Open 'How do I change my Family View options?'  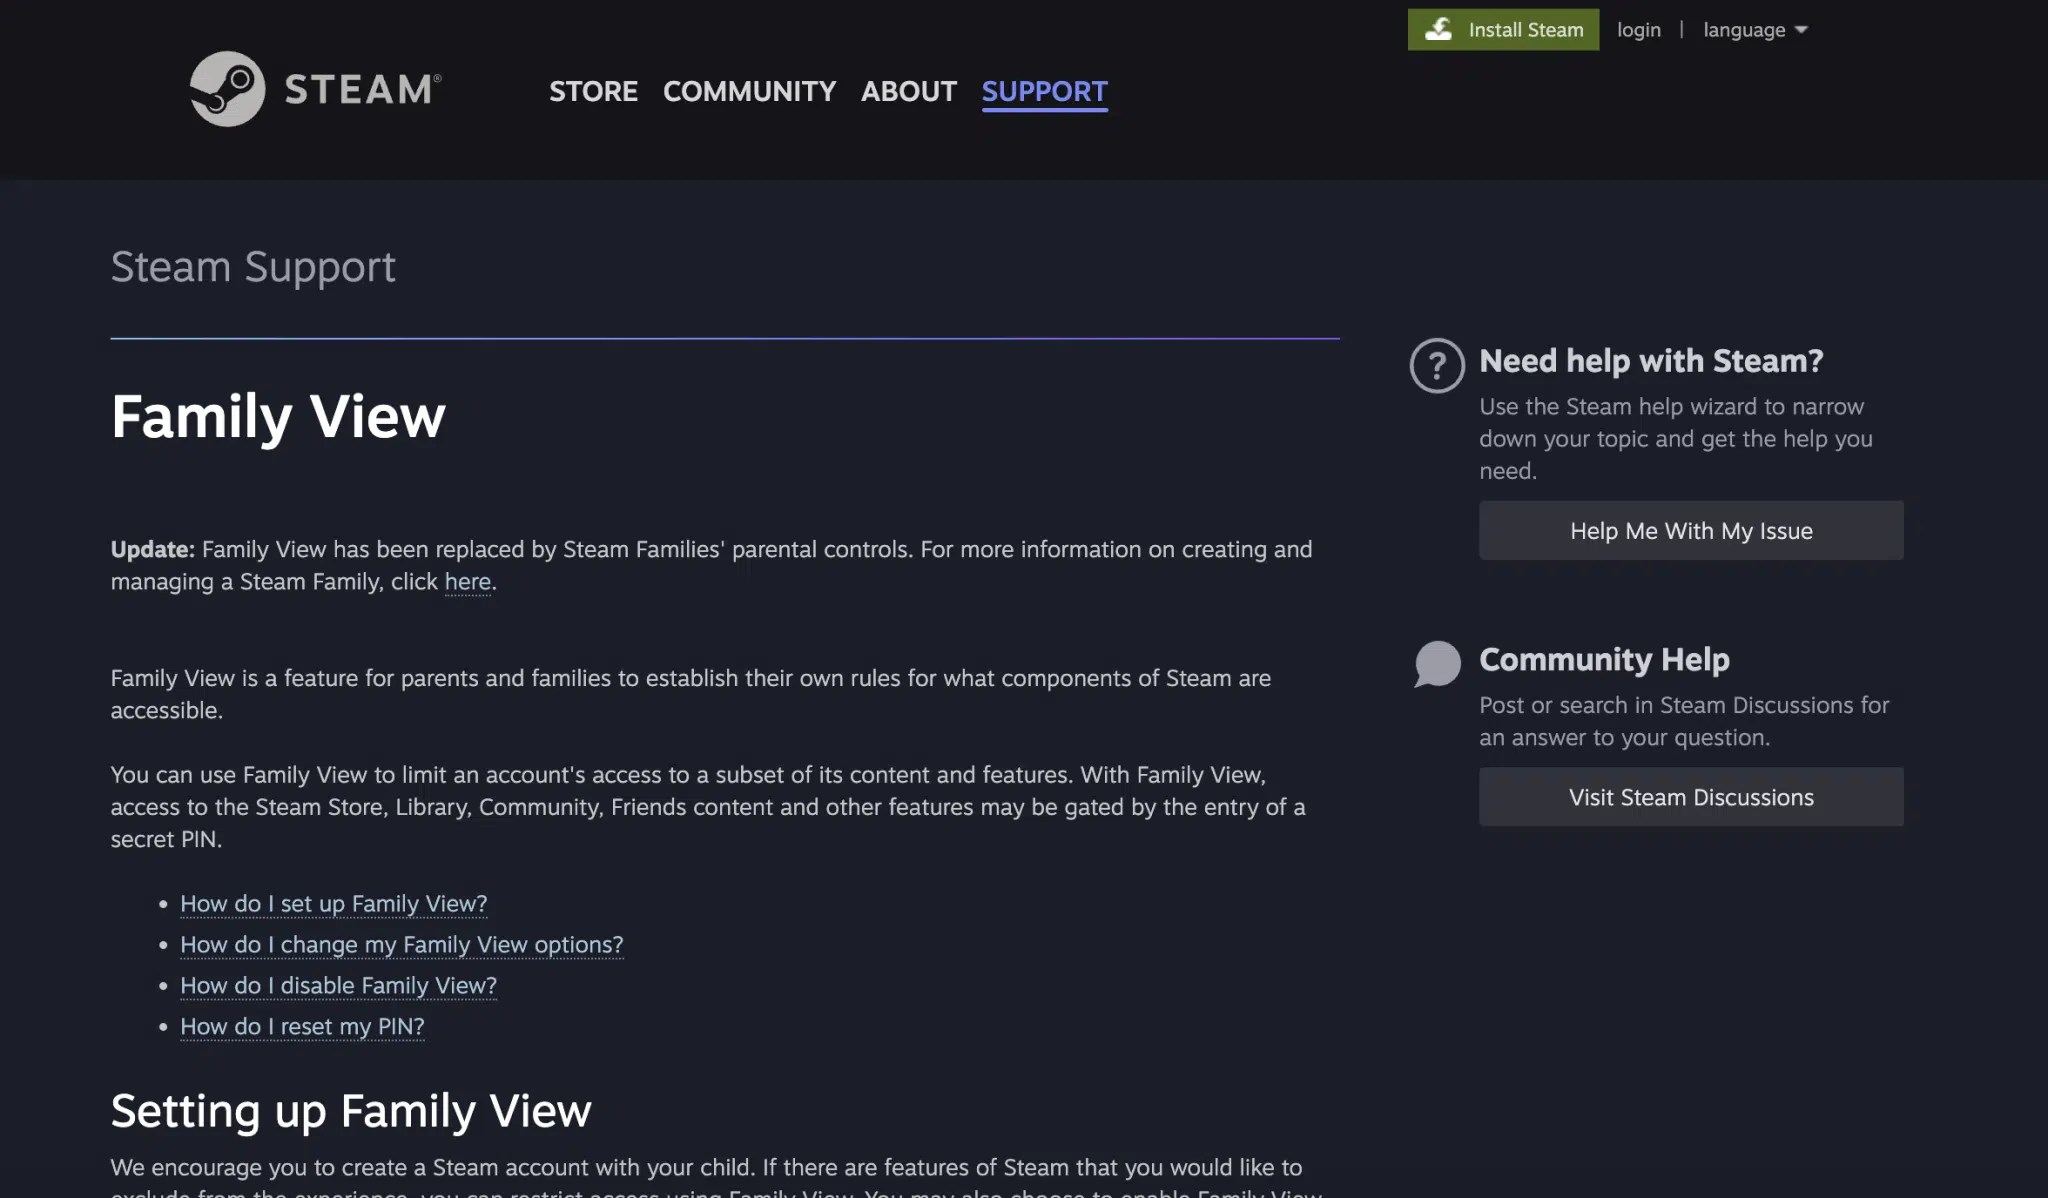tap(401, 944)
